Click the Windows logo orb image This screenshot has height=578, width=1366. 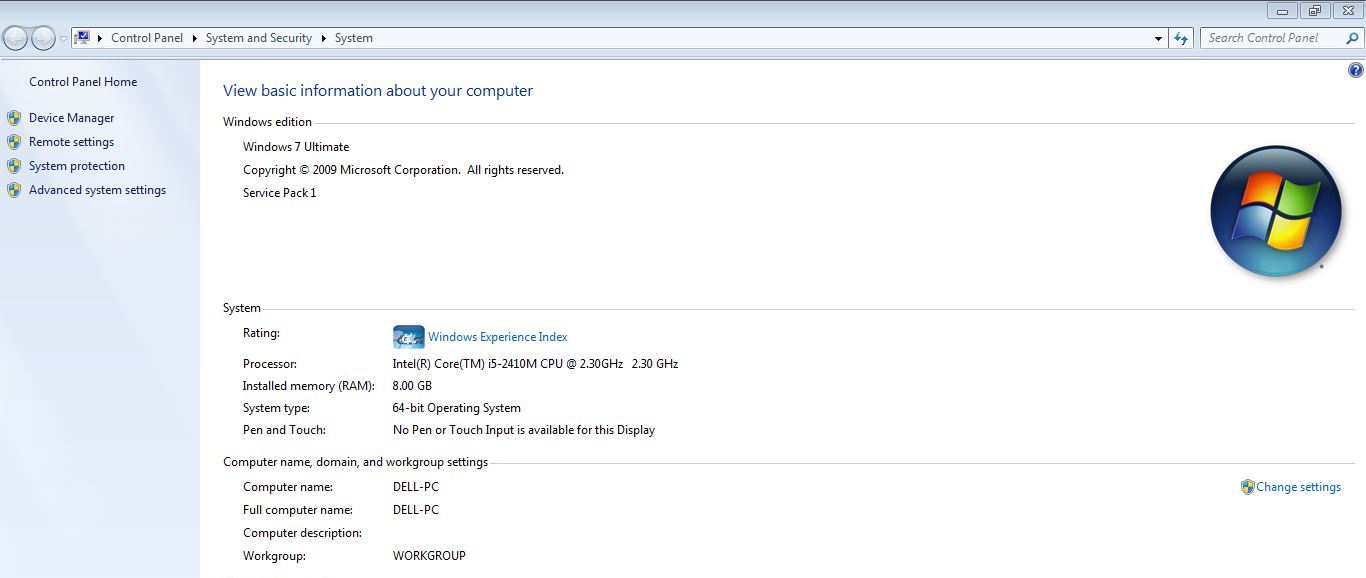[1275, 211]
